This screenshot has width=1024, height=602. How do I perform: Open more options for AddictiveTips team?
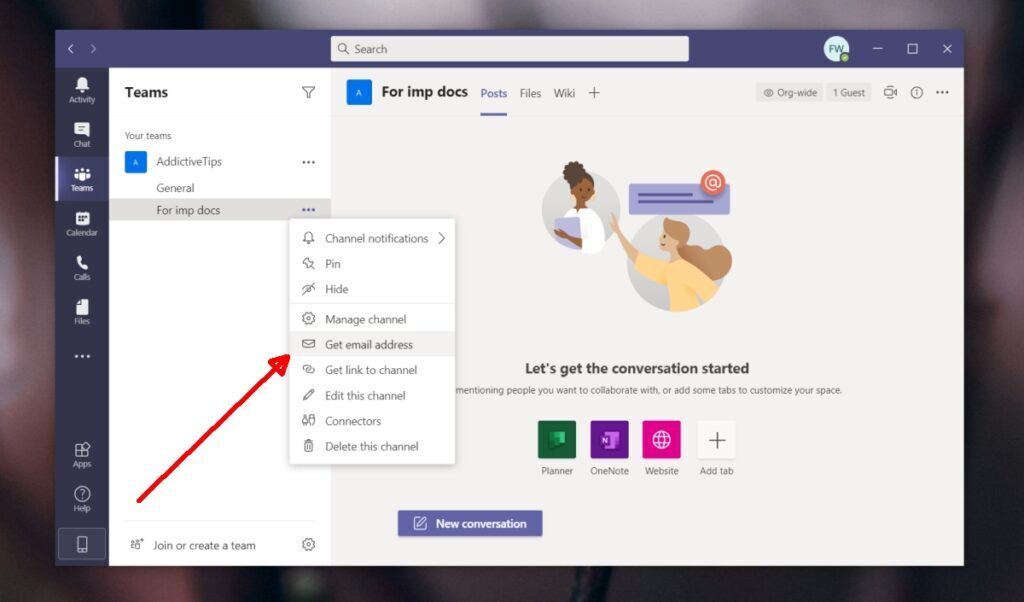click(x=308, y=161)
